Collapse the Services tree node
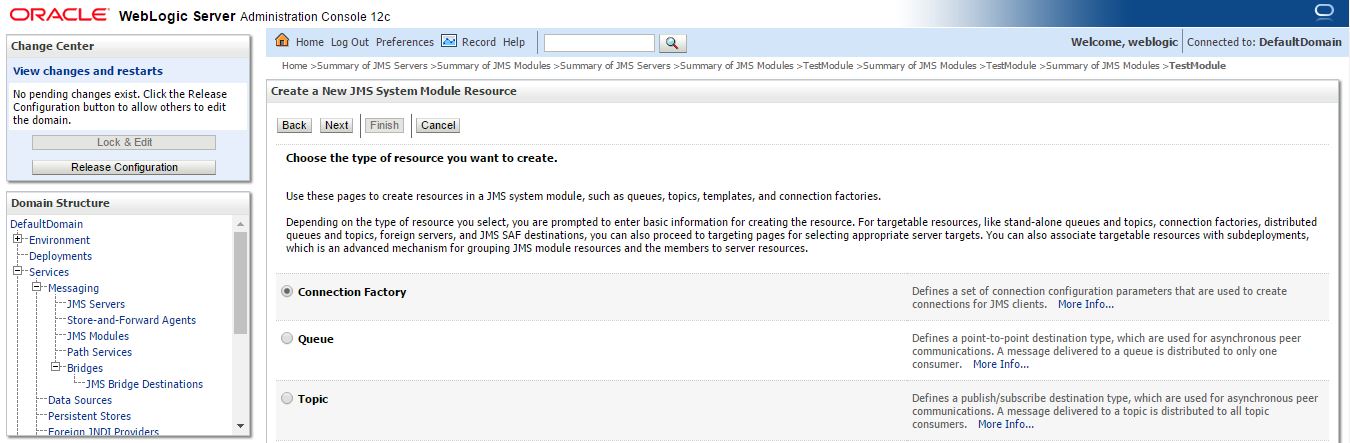The width and height of the screenshot is (1350, 443). tap(18, 272)
